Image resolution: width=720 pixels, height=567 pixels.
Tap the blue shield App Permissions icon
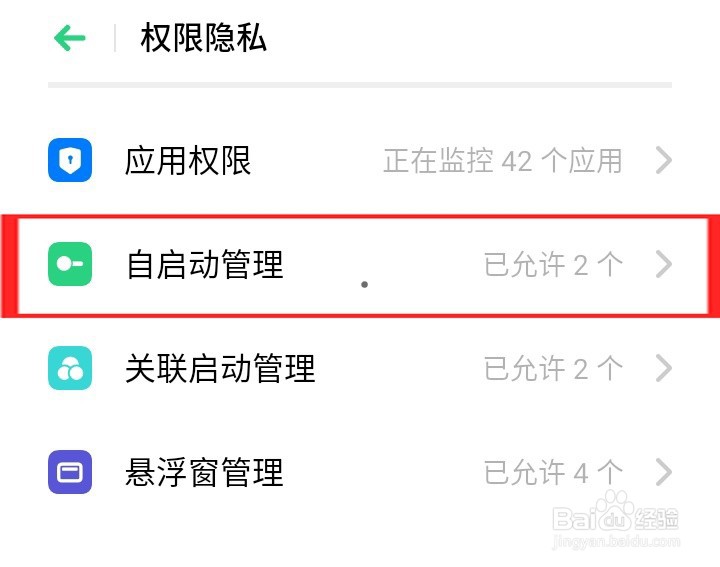coord(70,160)
